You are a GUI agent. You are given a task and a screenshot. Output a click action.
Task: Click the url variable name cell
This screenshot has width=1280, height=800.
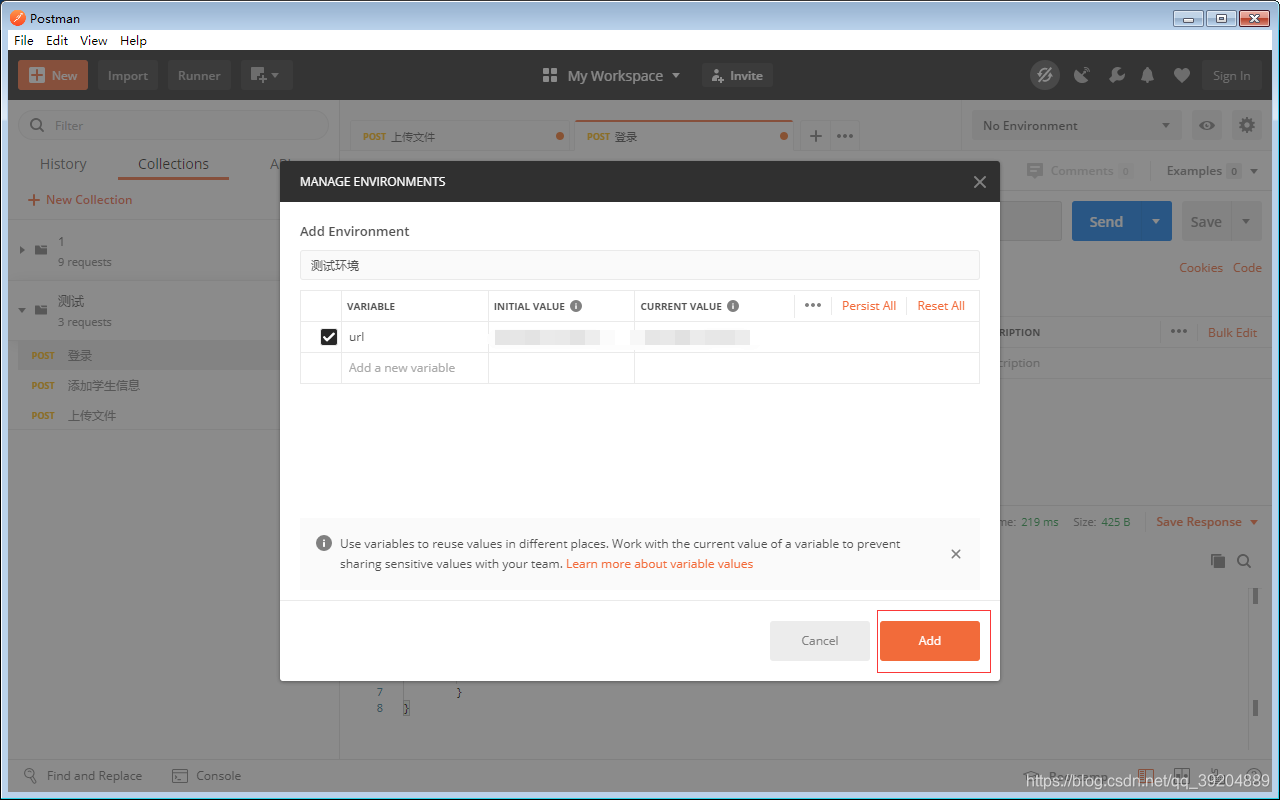[x=415, y=337]
